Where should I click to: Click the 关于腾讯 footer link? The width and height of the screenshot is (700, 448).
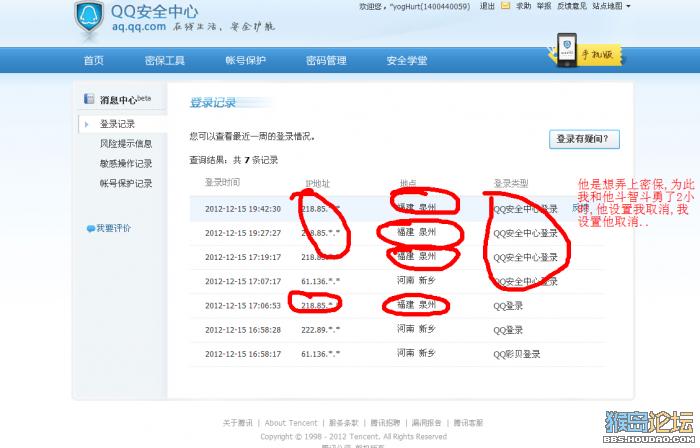click(x=238, y=423)
